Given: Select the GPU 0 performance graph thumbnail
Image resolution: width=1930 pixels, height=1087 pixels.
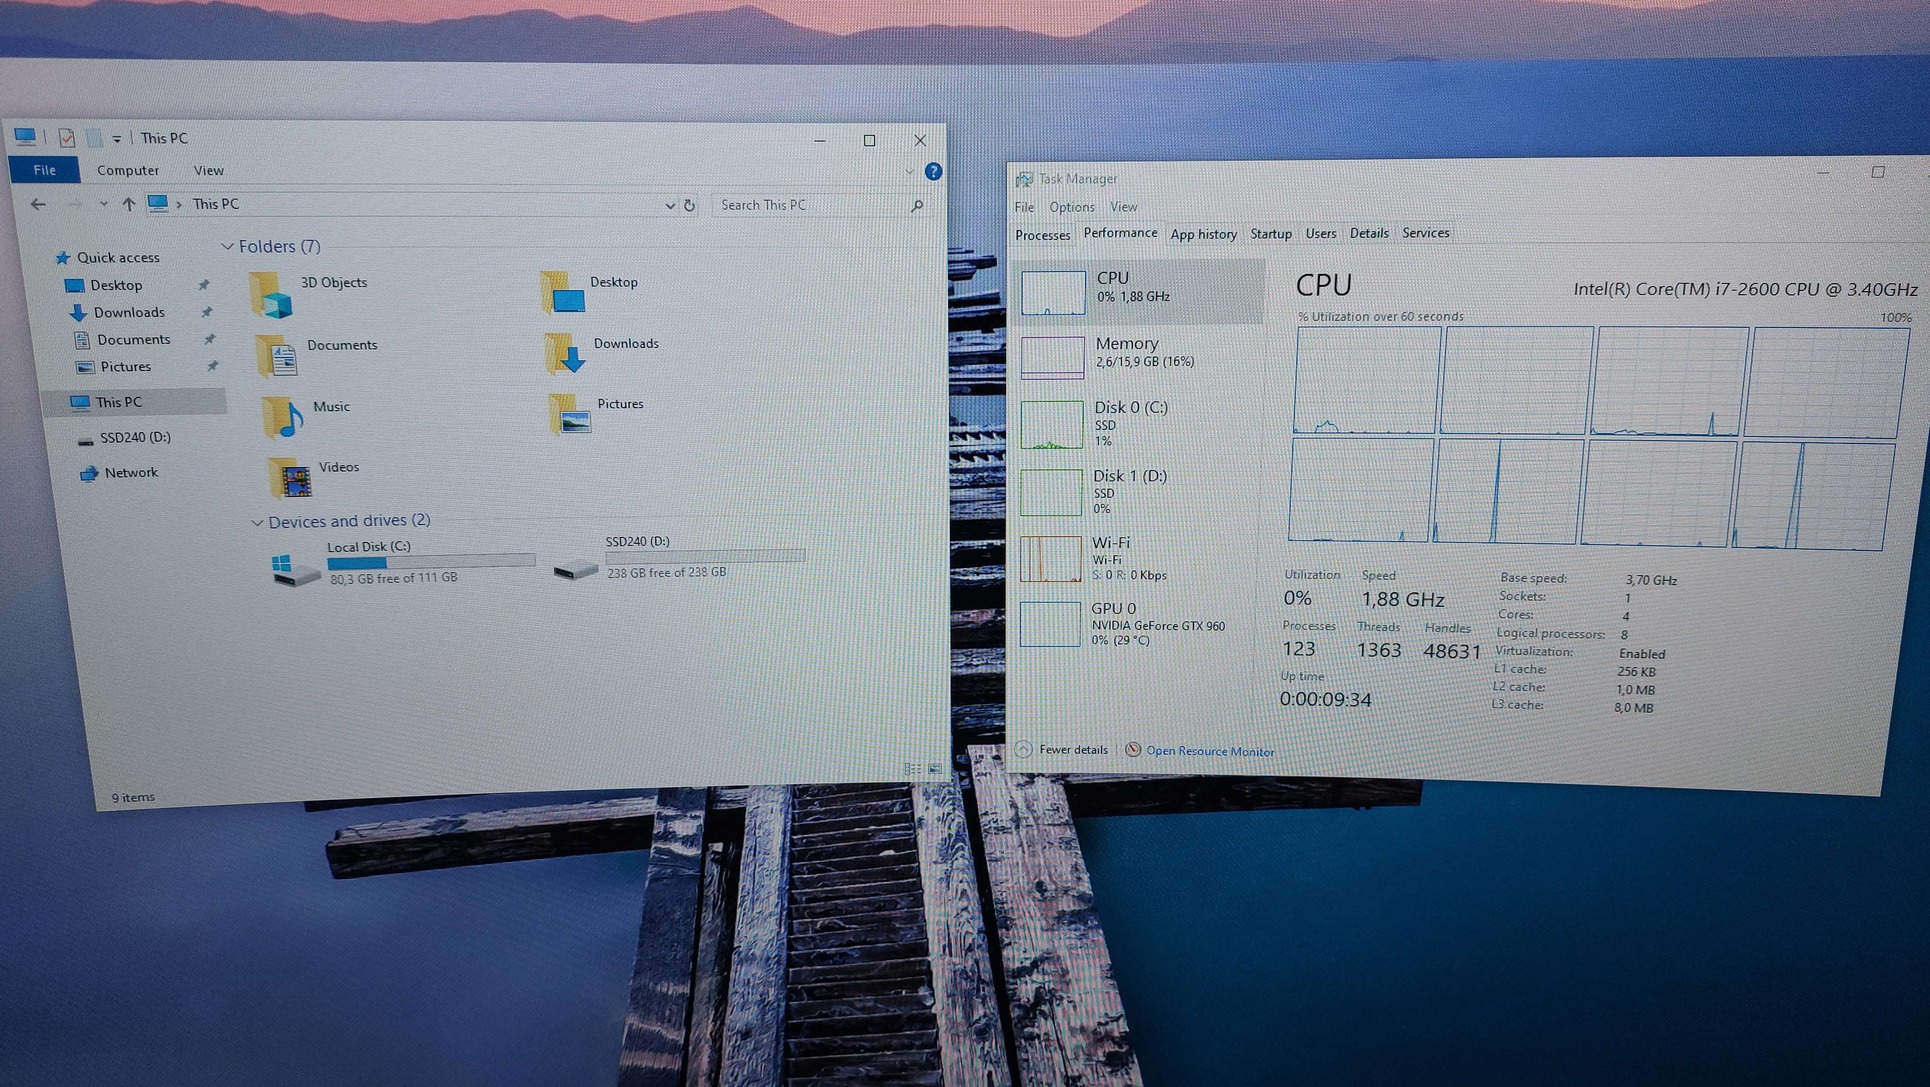Looking at the screenshot, I should [1050, 624].
